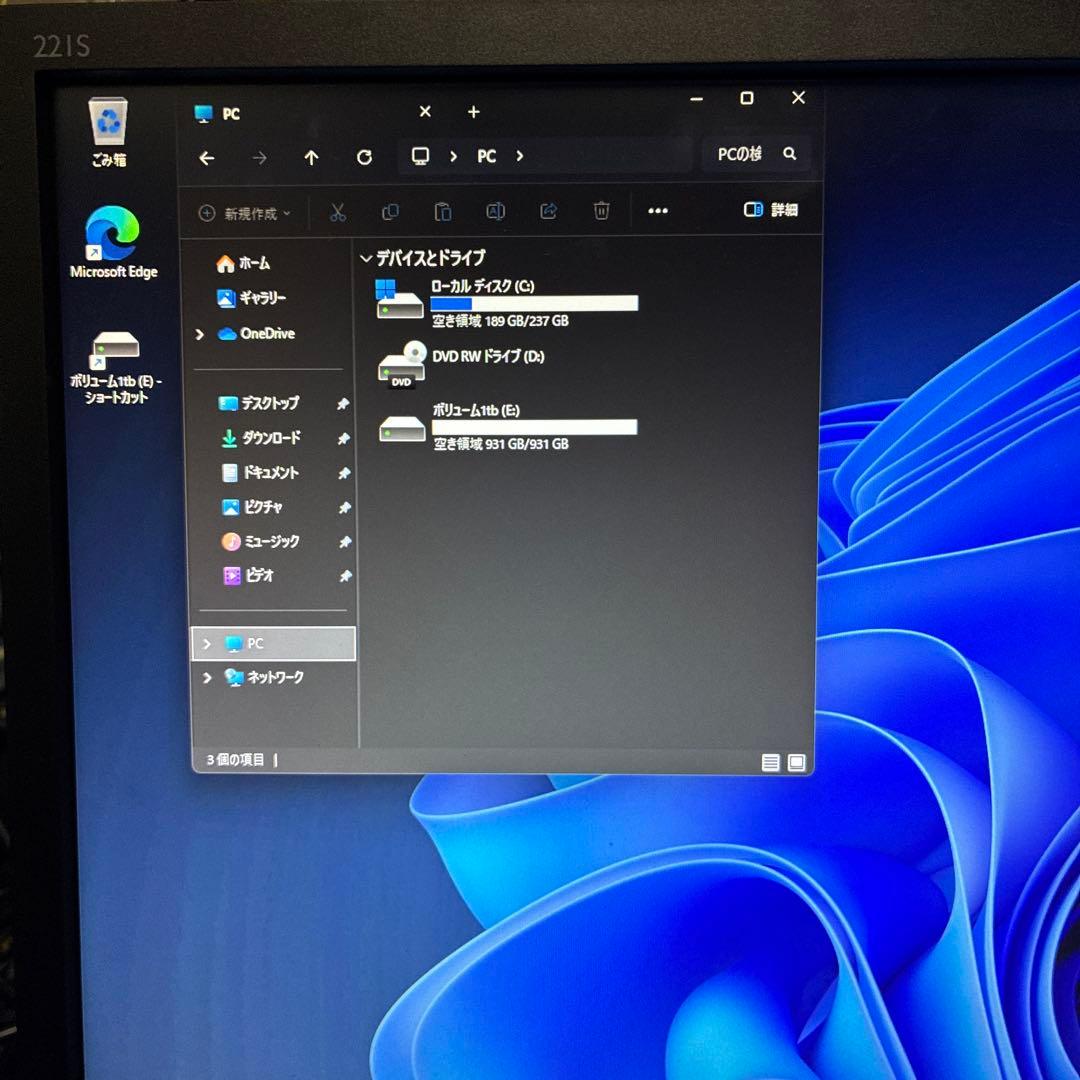
Task: Open the See more (...) toolbar menu
Action: (657, 211)
